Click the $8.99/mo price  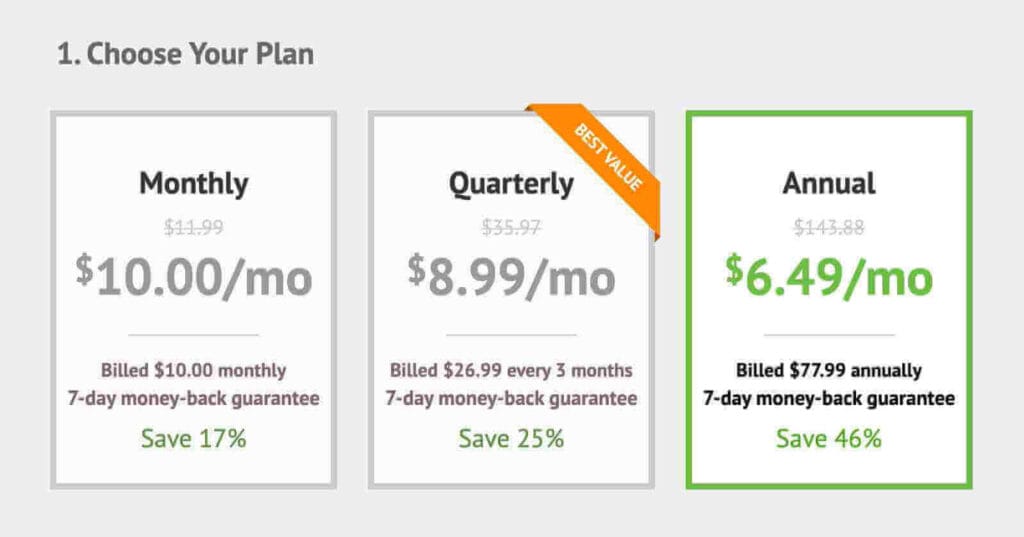pos(511,276)
